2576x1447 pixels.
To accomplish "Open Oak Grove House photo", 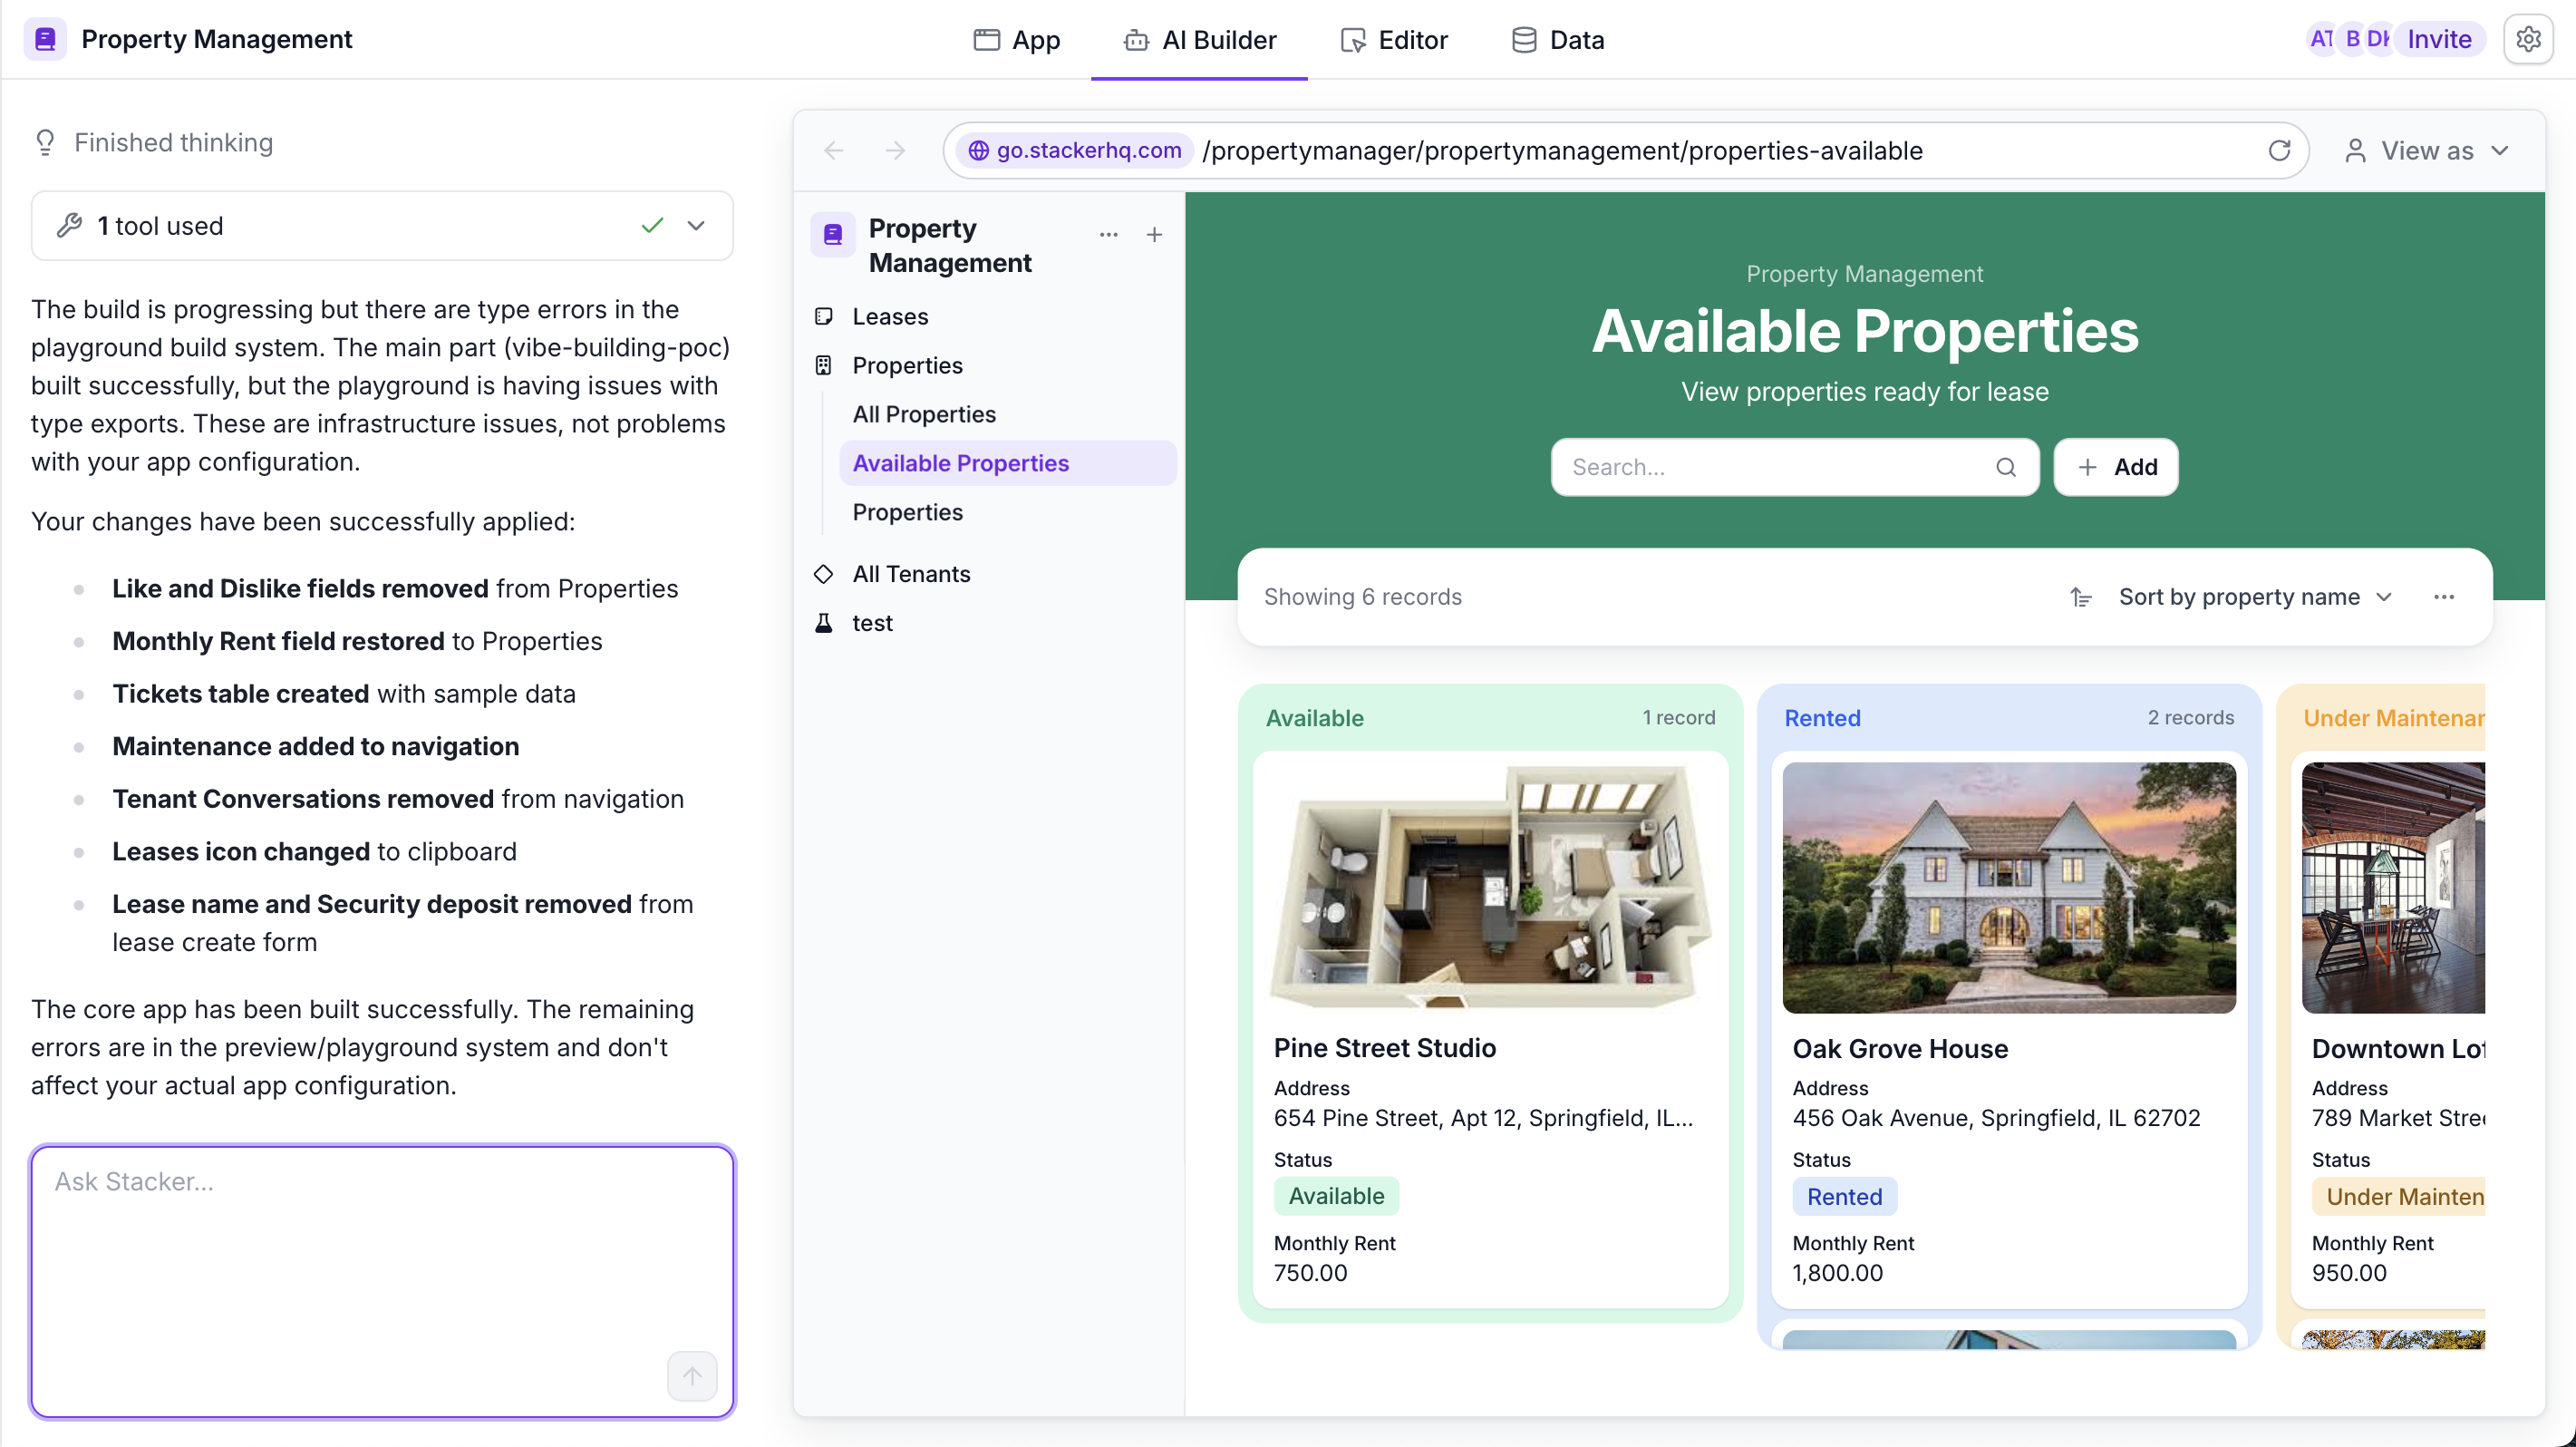I will click(2008, 887).
